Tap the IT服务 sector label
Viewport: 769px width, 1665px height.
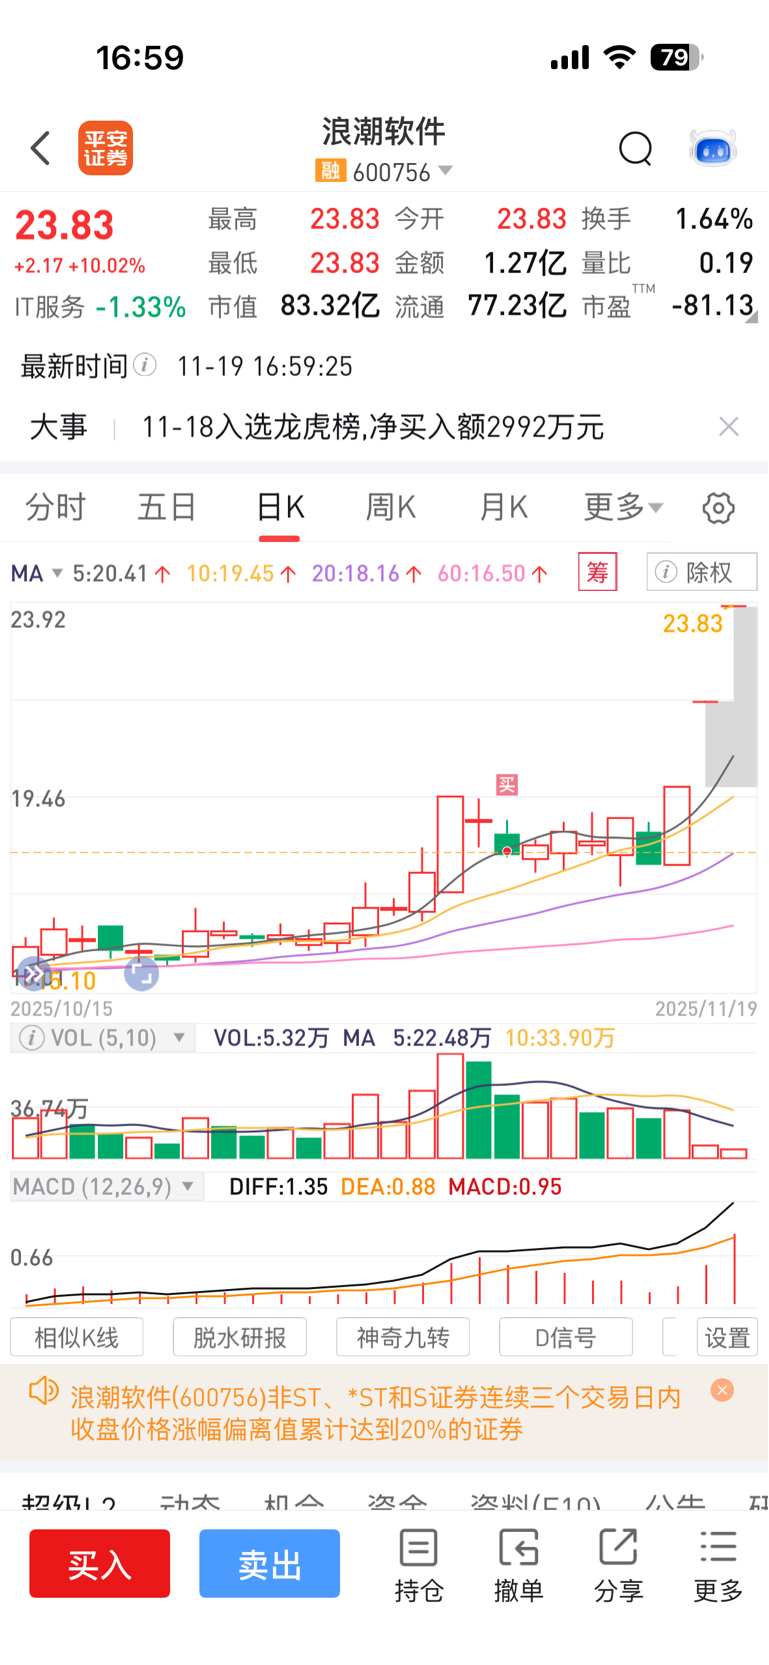50,307
